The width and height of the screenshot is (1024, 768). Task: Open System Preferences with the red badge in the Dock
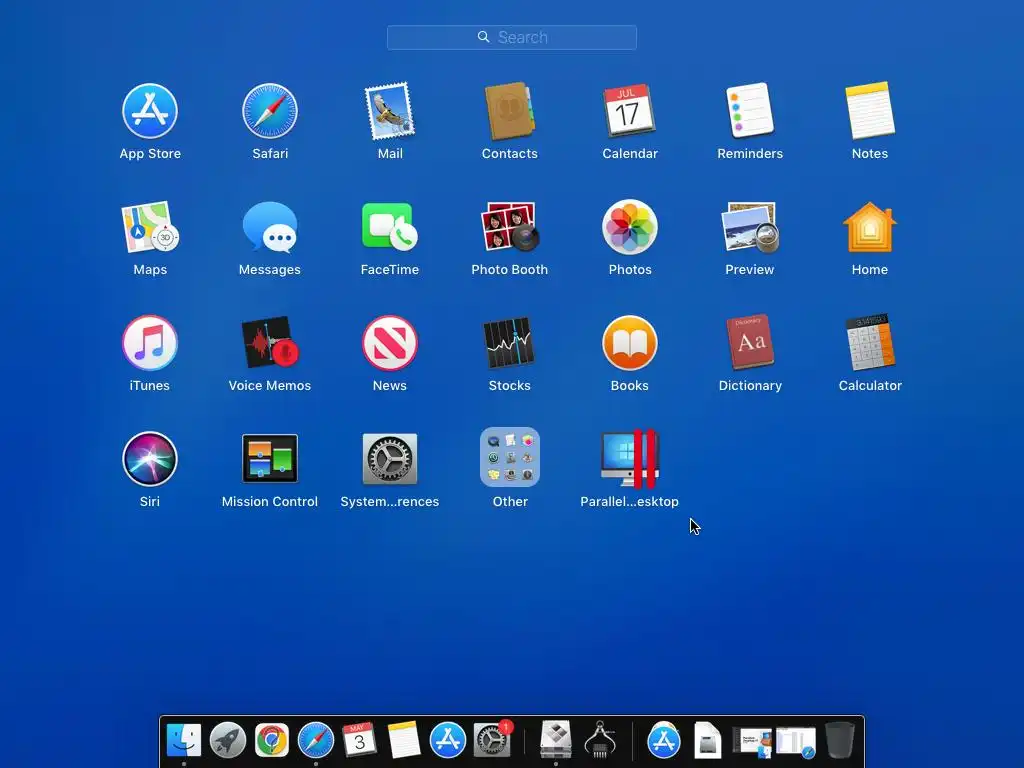[x=492, y=740]
